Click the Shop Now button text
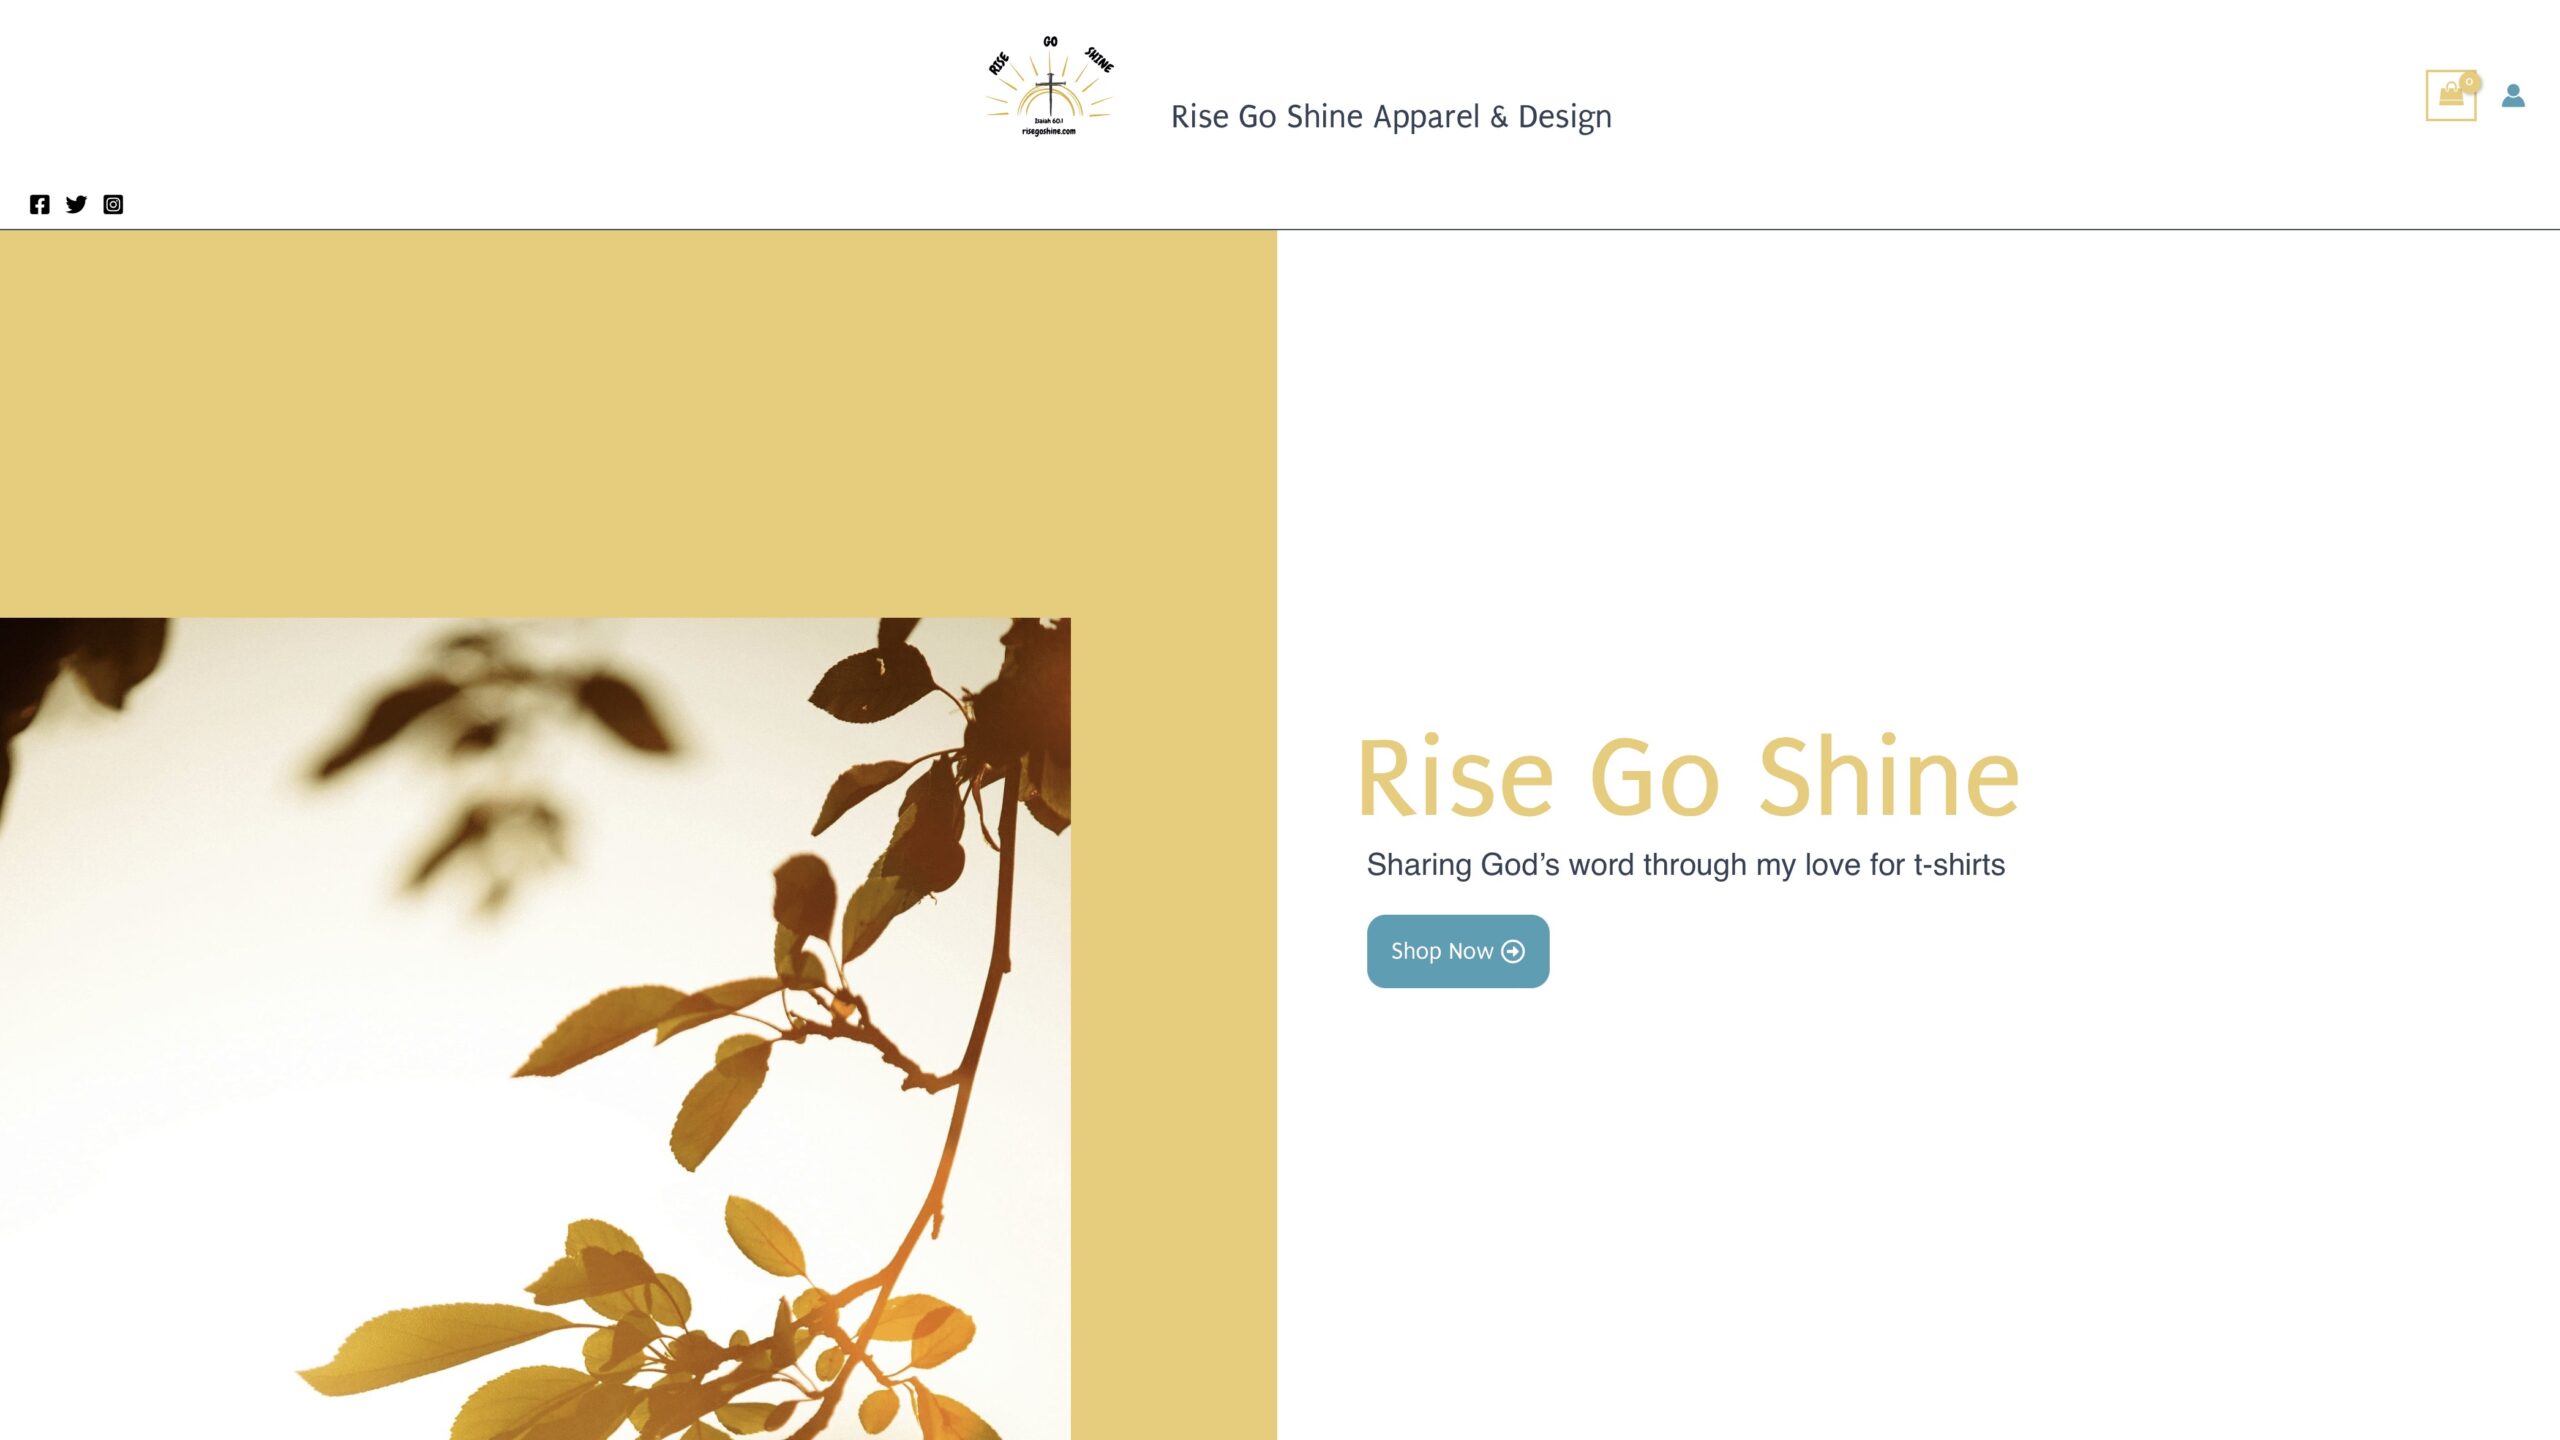The width and height of the screenshot is (2560, 1440). 1441,951
